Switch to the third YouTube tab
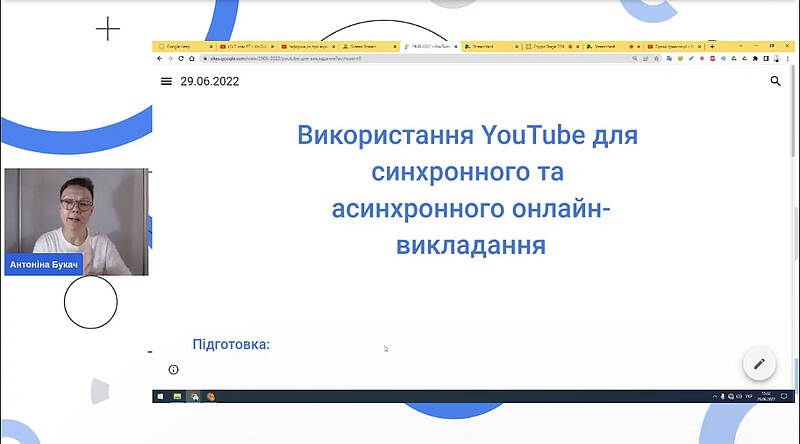The height and width of the screenshot is (444, 800). (672, 46)
